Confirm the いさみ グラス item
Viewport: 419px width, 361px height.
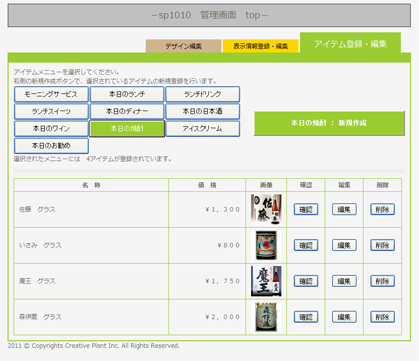(306, 245)
